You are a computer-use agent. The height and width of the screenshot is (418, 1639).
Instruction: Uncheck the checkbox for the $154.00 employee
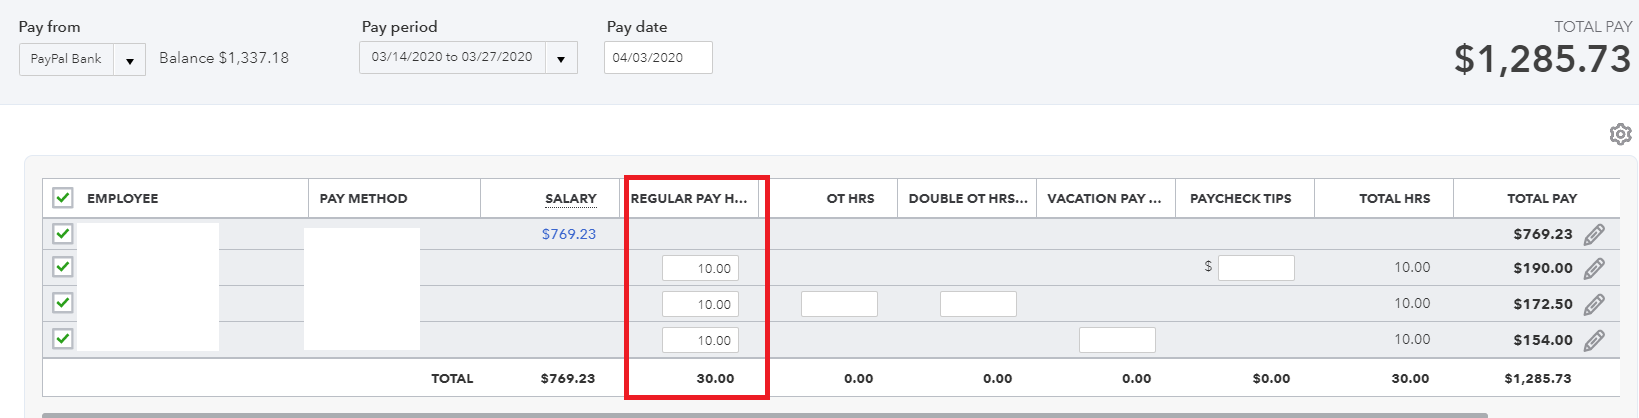(63, 338)
